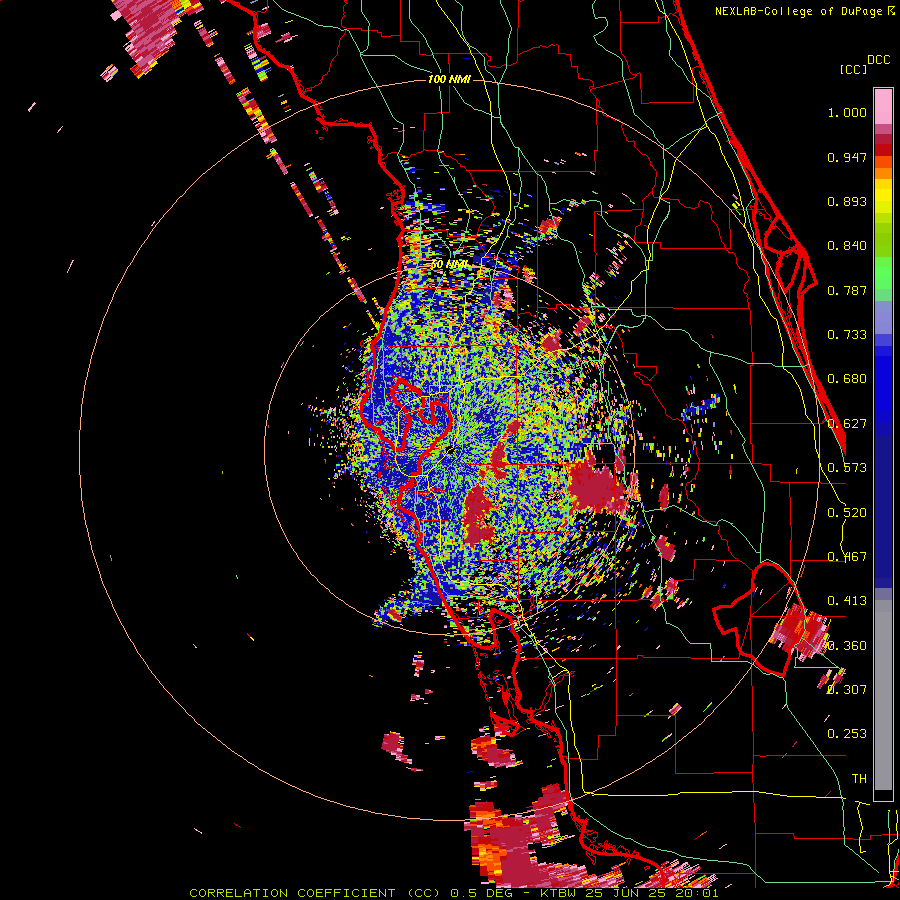The height and width of the screenshot is (900, 900).
Task: Click the 0.413 scale value
Action: tap(847, 601)
